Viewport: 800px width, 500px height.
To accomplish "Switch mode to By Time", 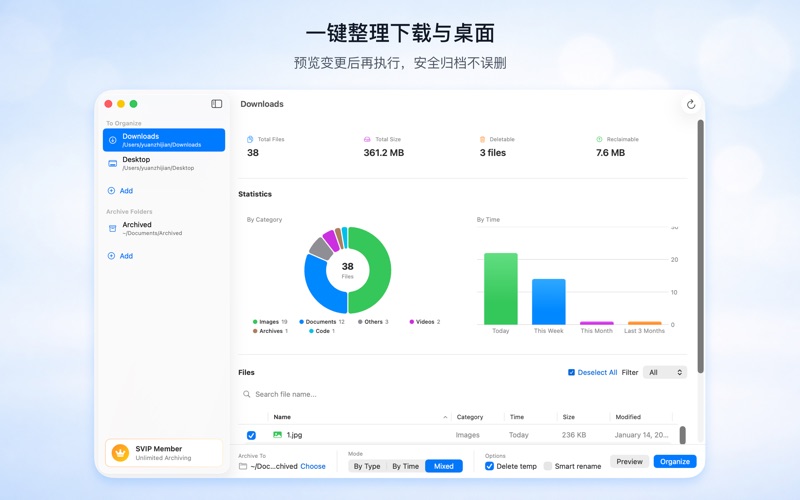I will pyautogui.click(x=405, y=466).
